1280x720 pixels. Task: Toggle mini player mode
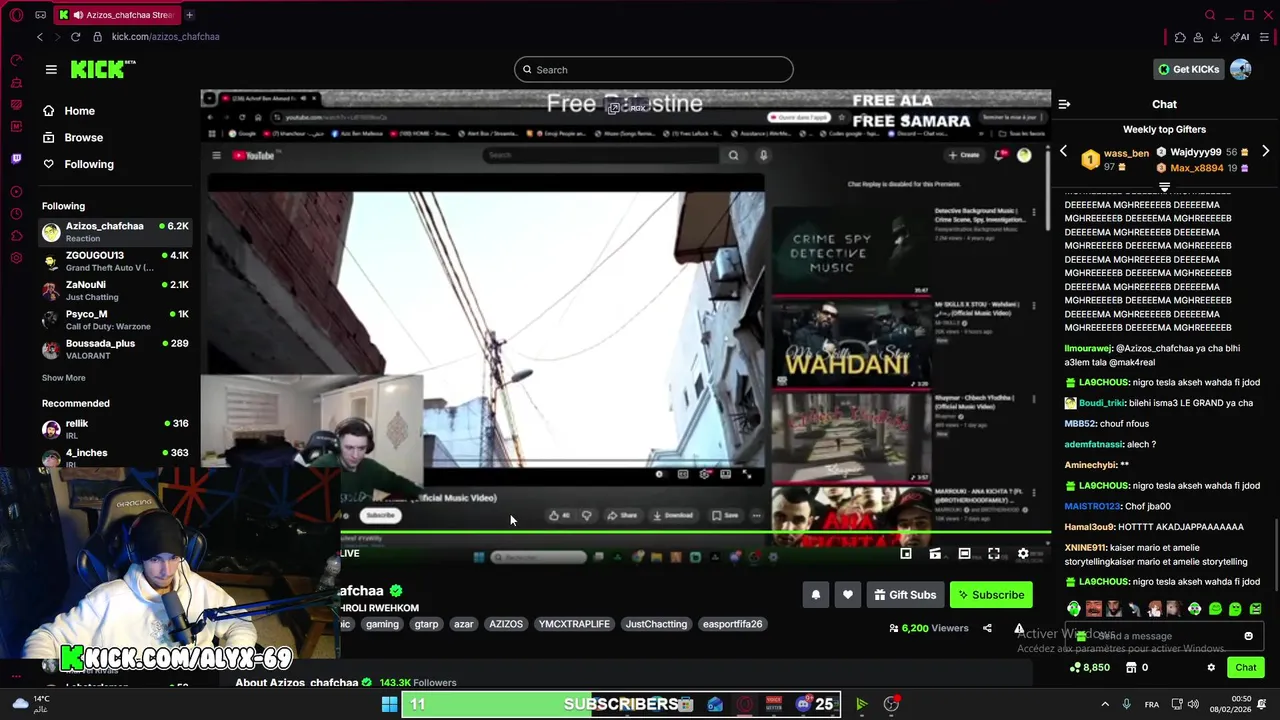pyautogui.click(x=905, y=553)
